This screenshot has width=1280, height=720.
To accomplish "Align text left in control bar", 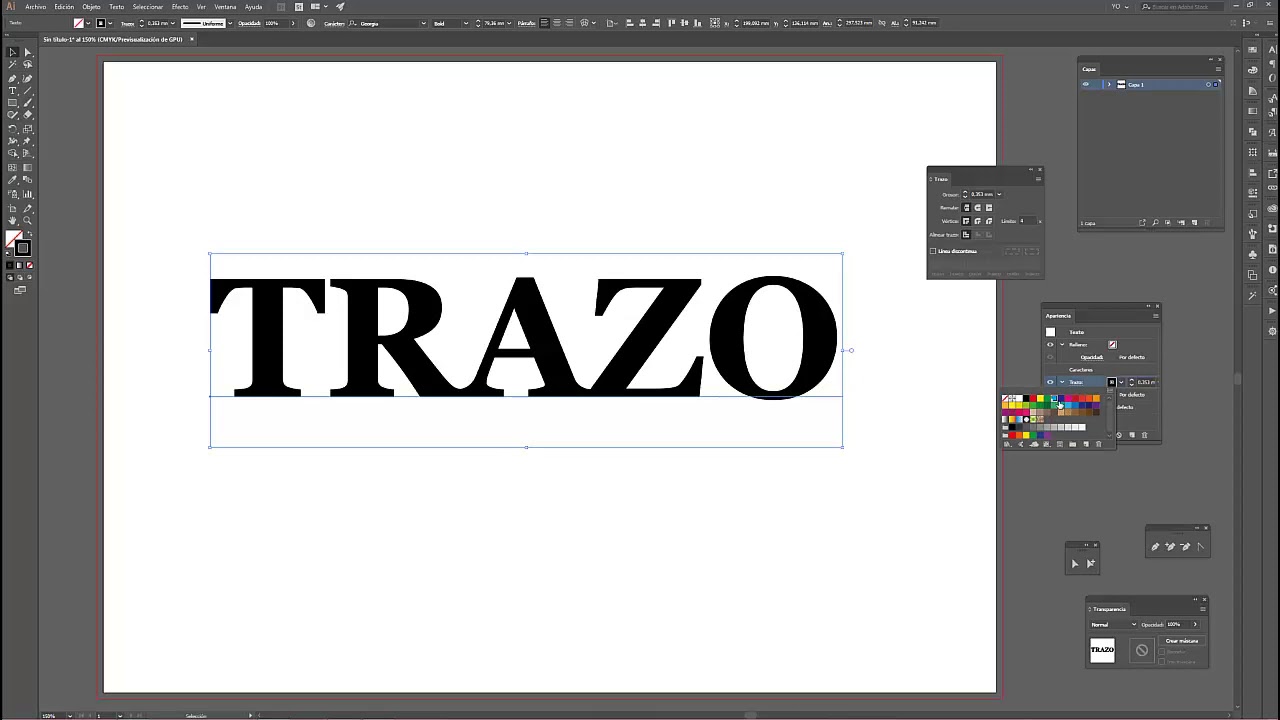I will pyautogui.click(x=545, y=23).
